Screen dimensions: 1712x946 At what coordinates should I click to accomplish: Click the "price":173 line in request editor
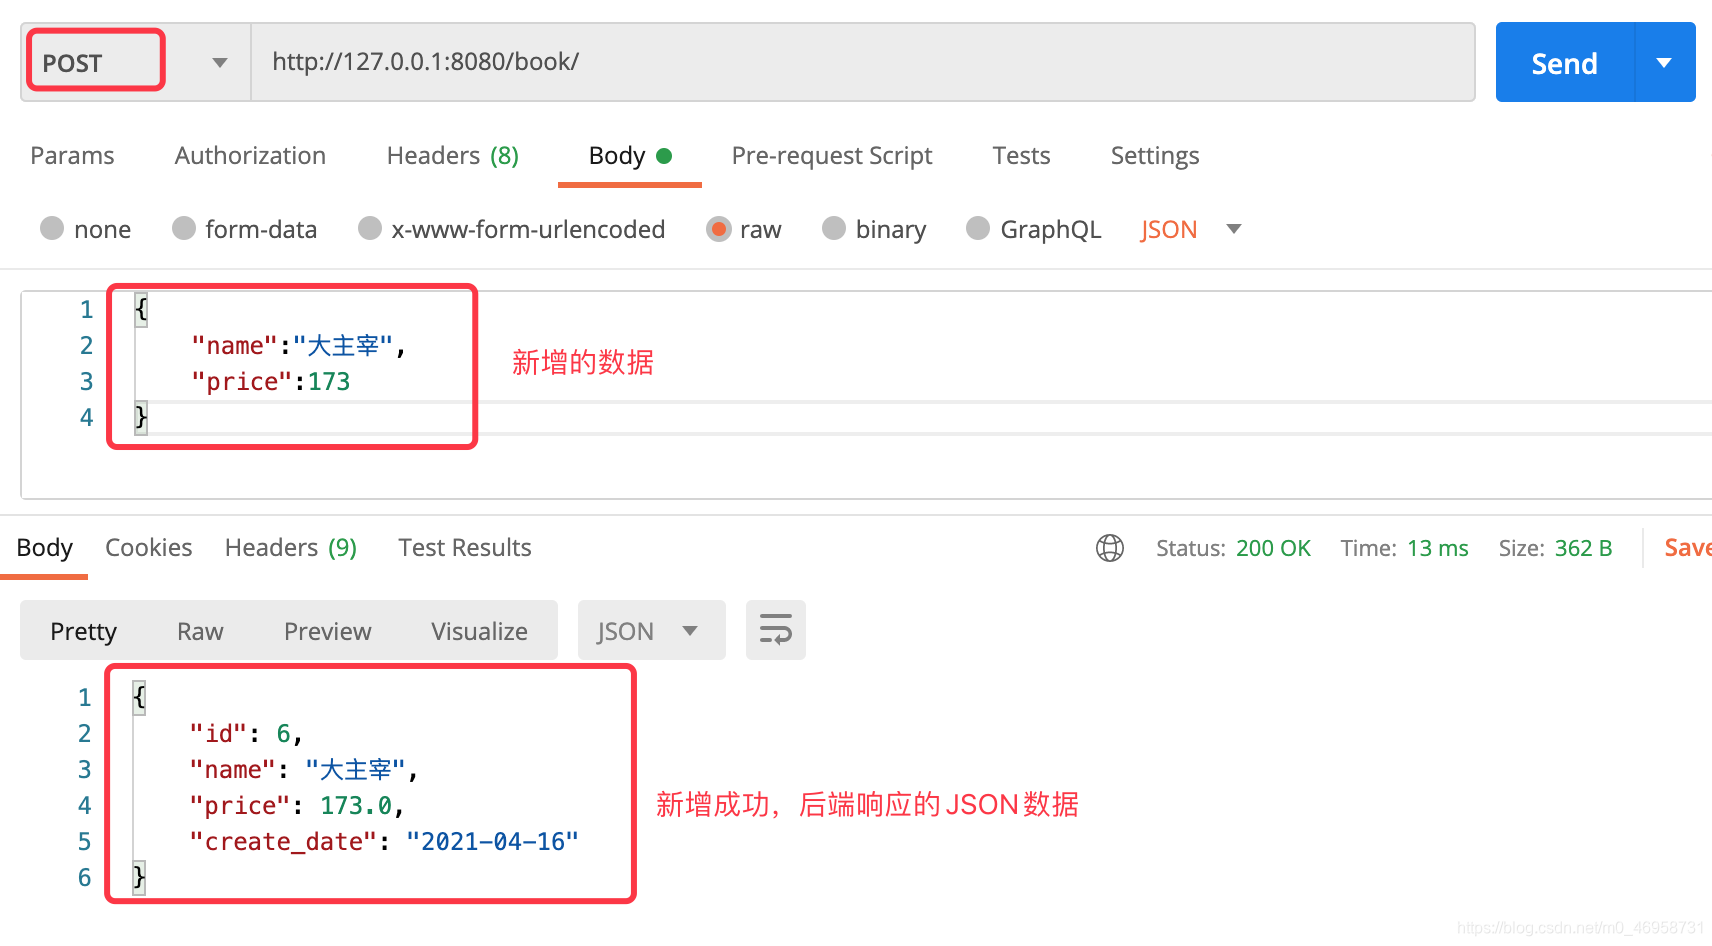click(271, 382)
